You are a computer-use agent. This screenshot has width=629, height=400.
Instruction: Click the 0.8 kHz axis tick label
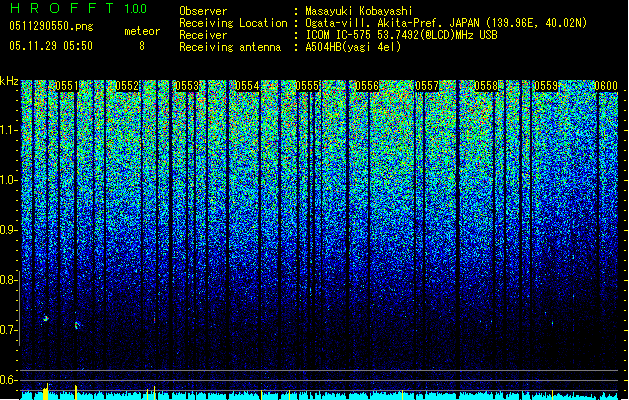click(x=9, y=280)
